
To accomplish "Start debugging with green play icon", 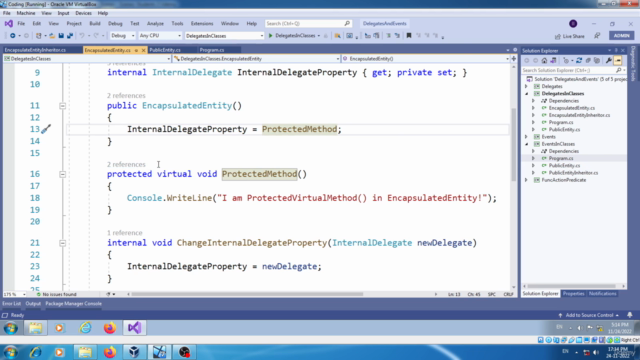I will [x=270, y=36].
